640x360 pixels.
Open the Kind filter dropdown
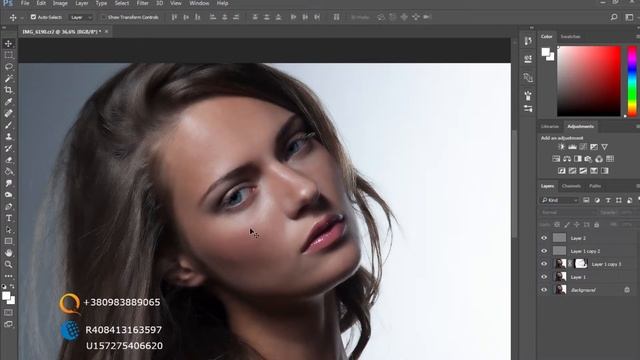pyautogui.click(x=560, y=200)
